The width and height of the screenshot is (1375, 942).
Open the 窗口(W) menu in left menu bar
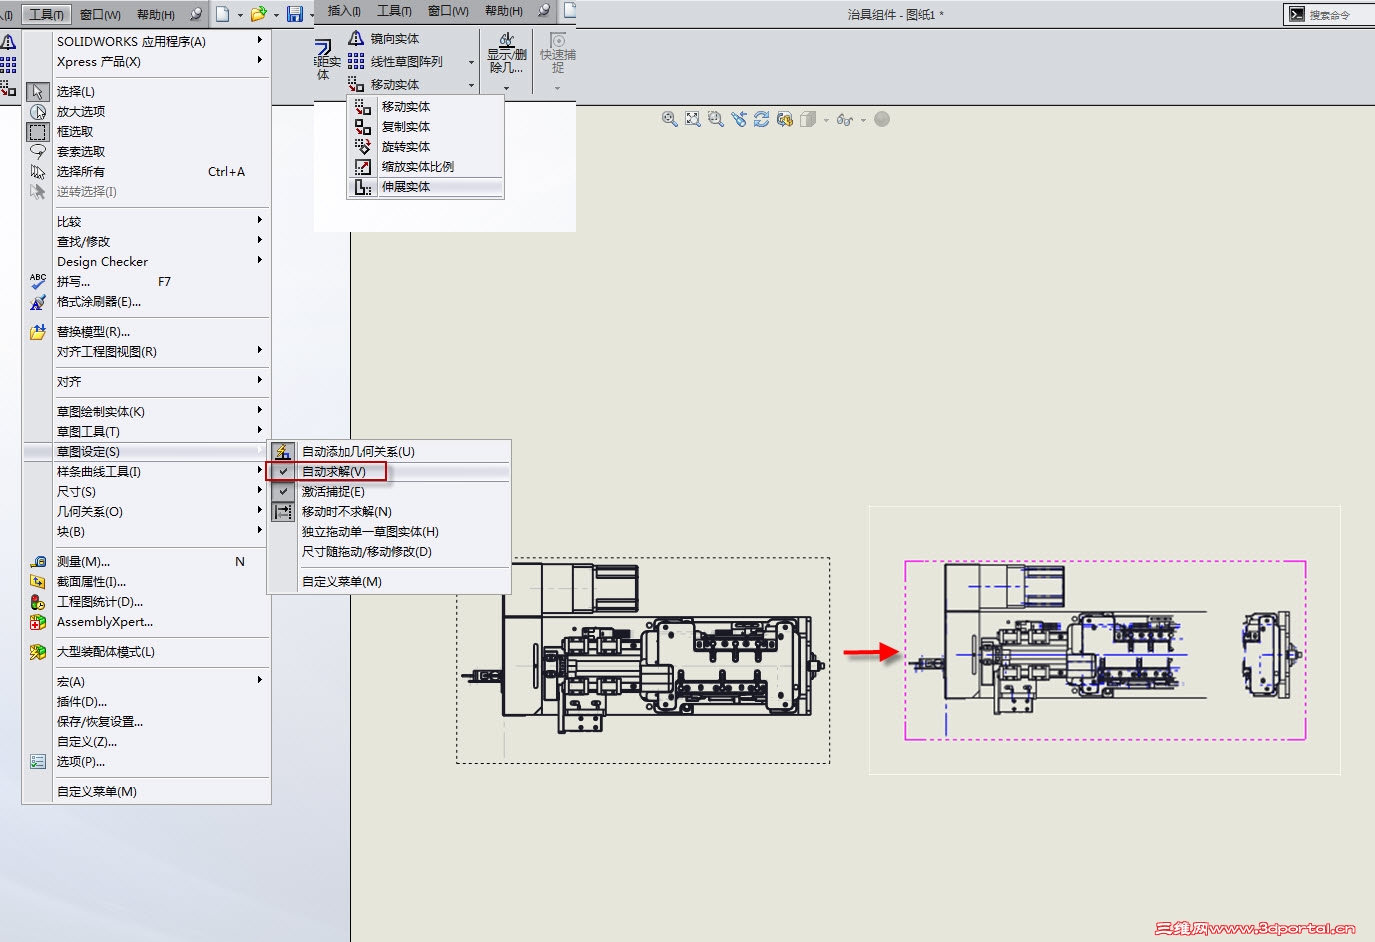tap(100, 14)
